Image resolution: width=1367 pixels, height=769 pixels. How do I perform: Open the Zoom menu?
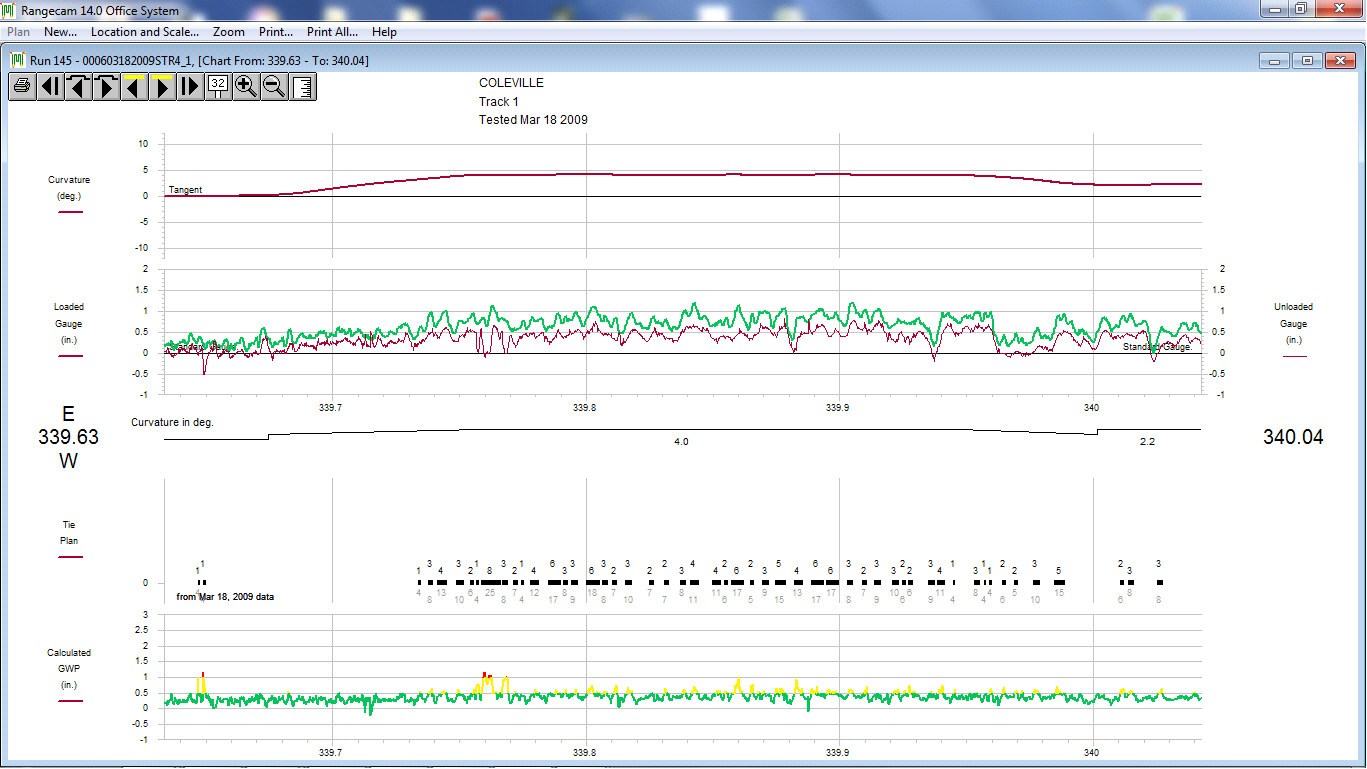point(229,32)
